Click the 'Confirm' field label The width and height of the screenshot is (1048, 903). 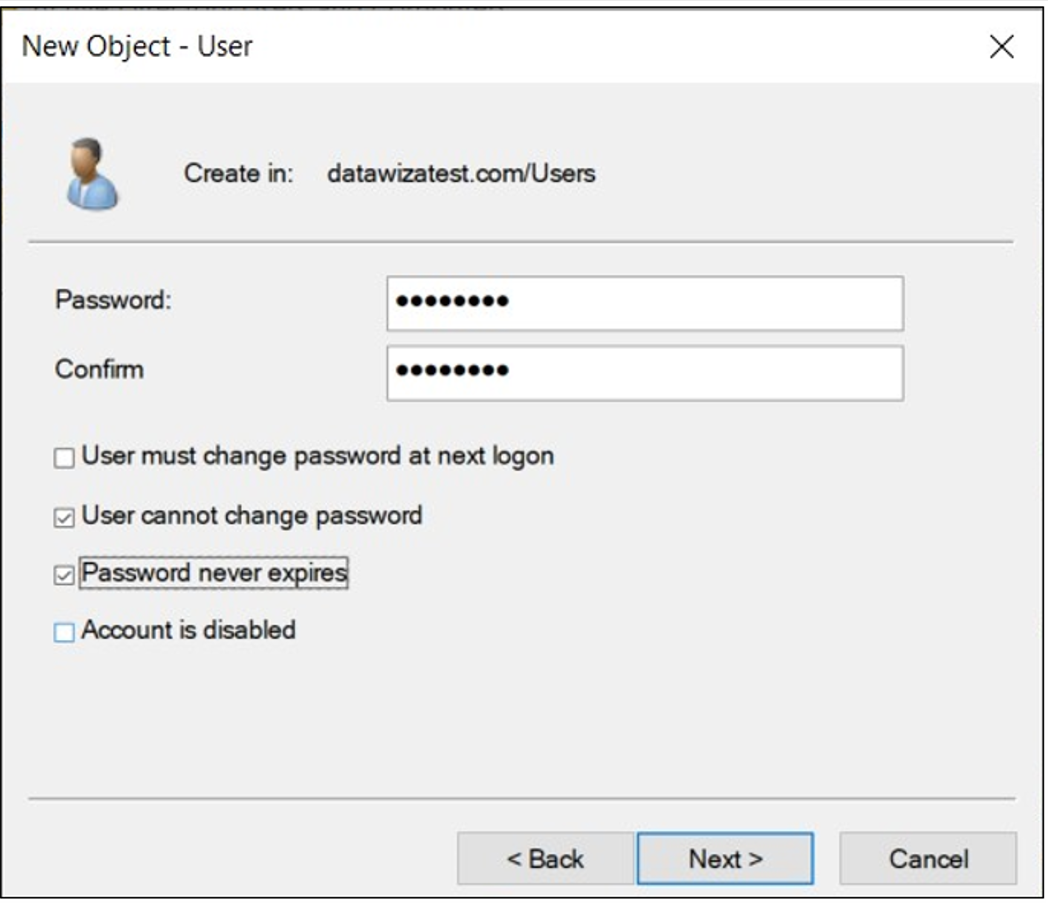click(99, 369)
